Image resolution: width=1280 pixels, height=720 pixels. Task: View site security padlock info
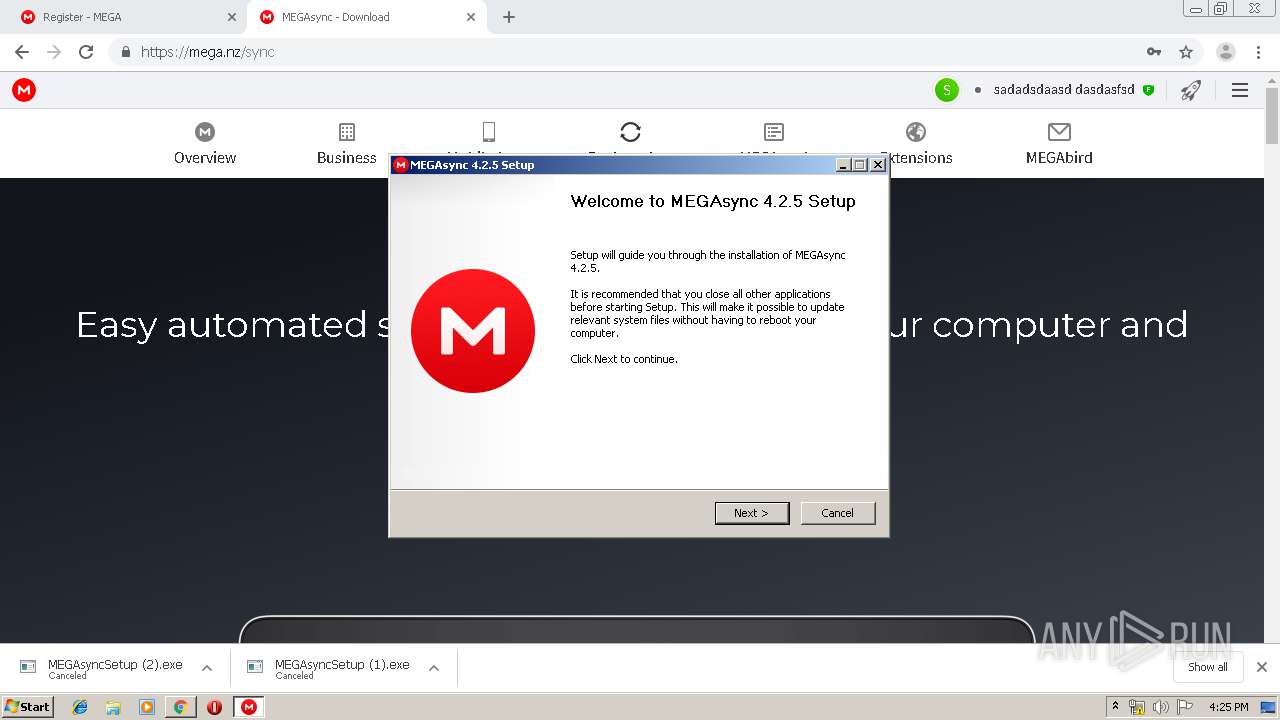(126, 52)
